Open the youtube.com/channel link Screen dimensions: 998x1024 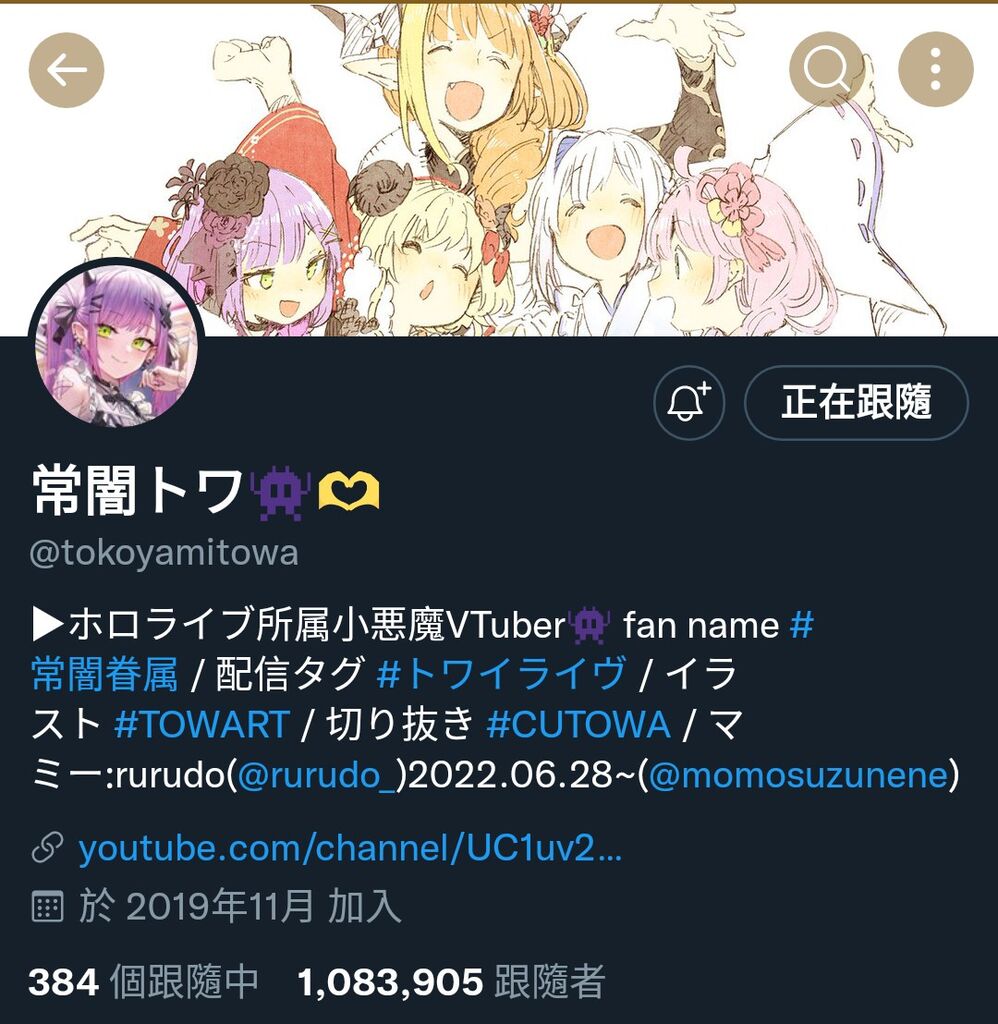[x=350, y=848]
